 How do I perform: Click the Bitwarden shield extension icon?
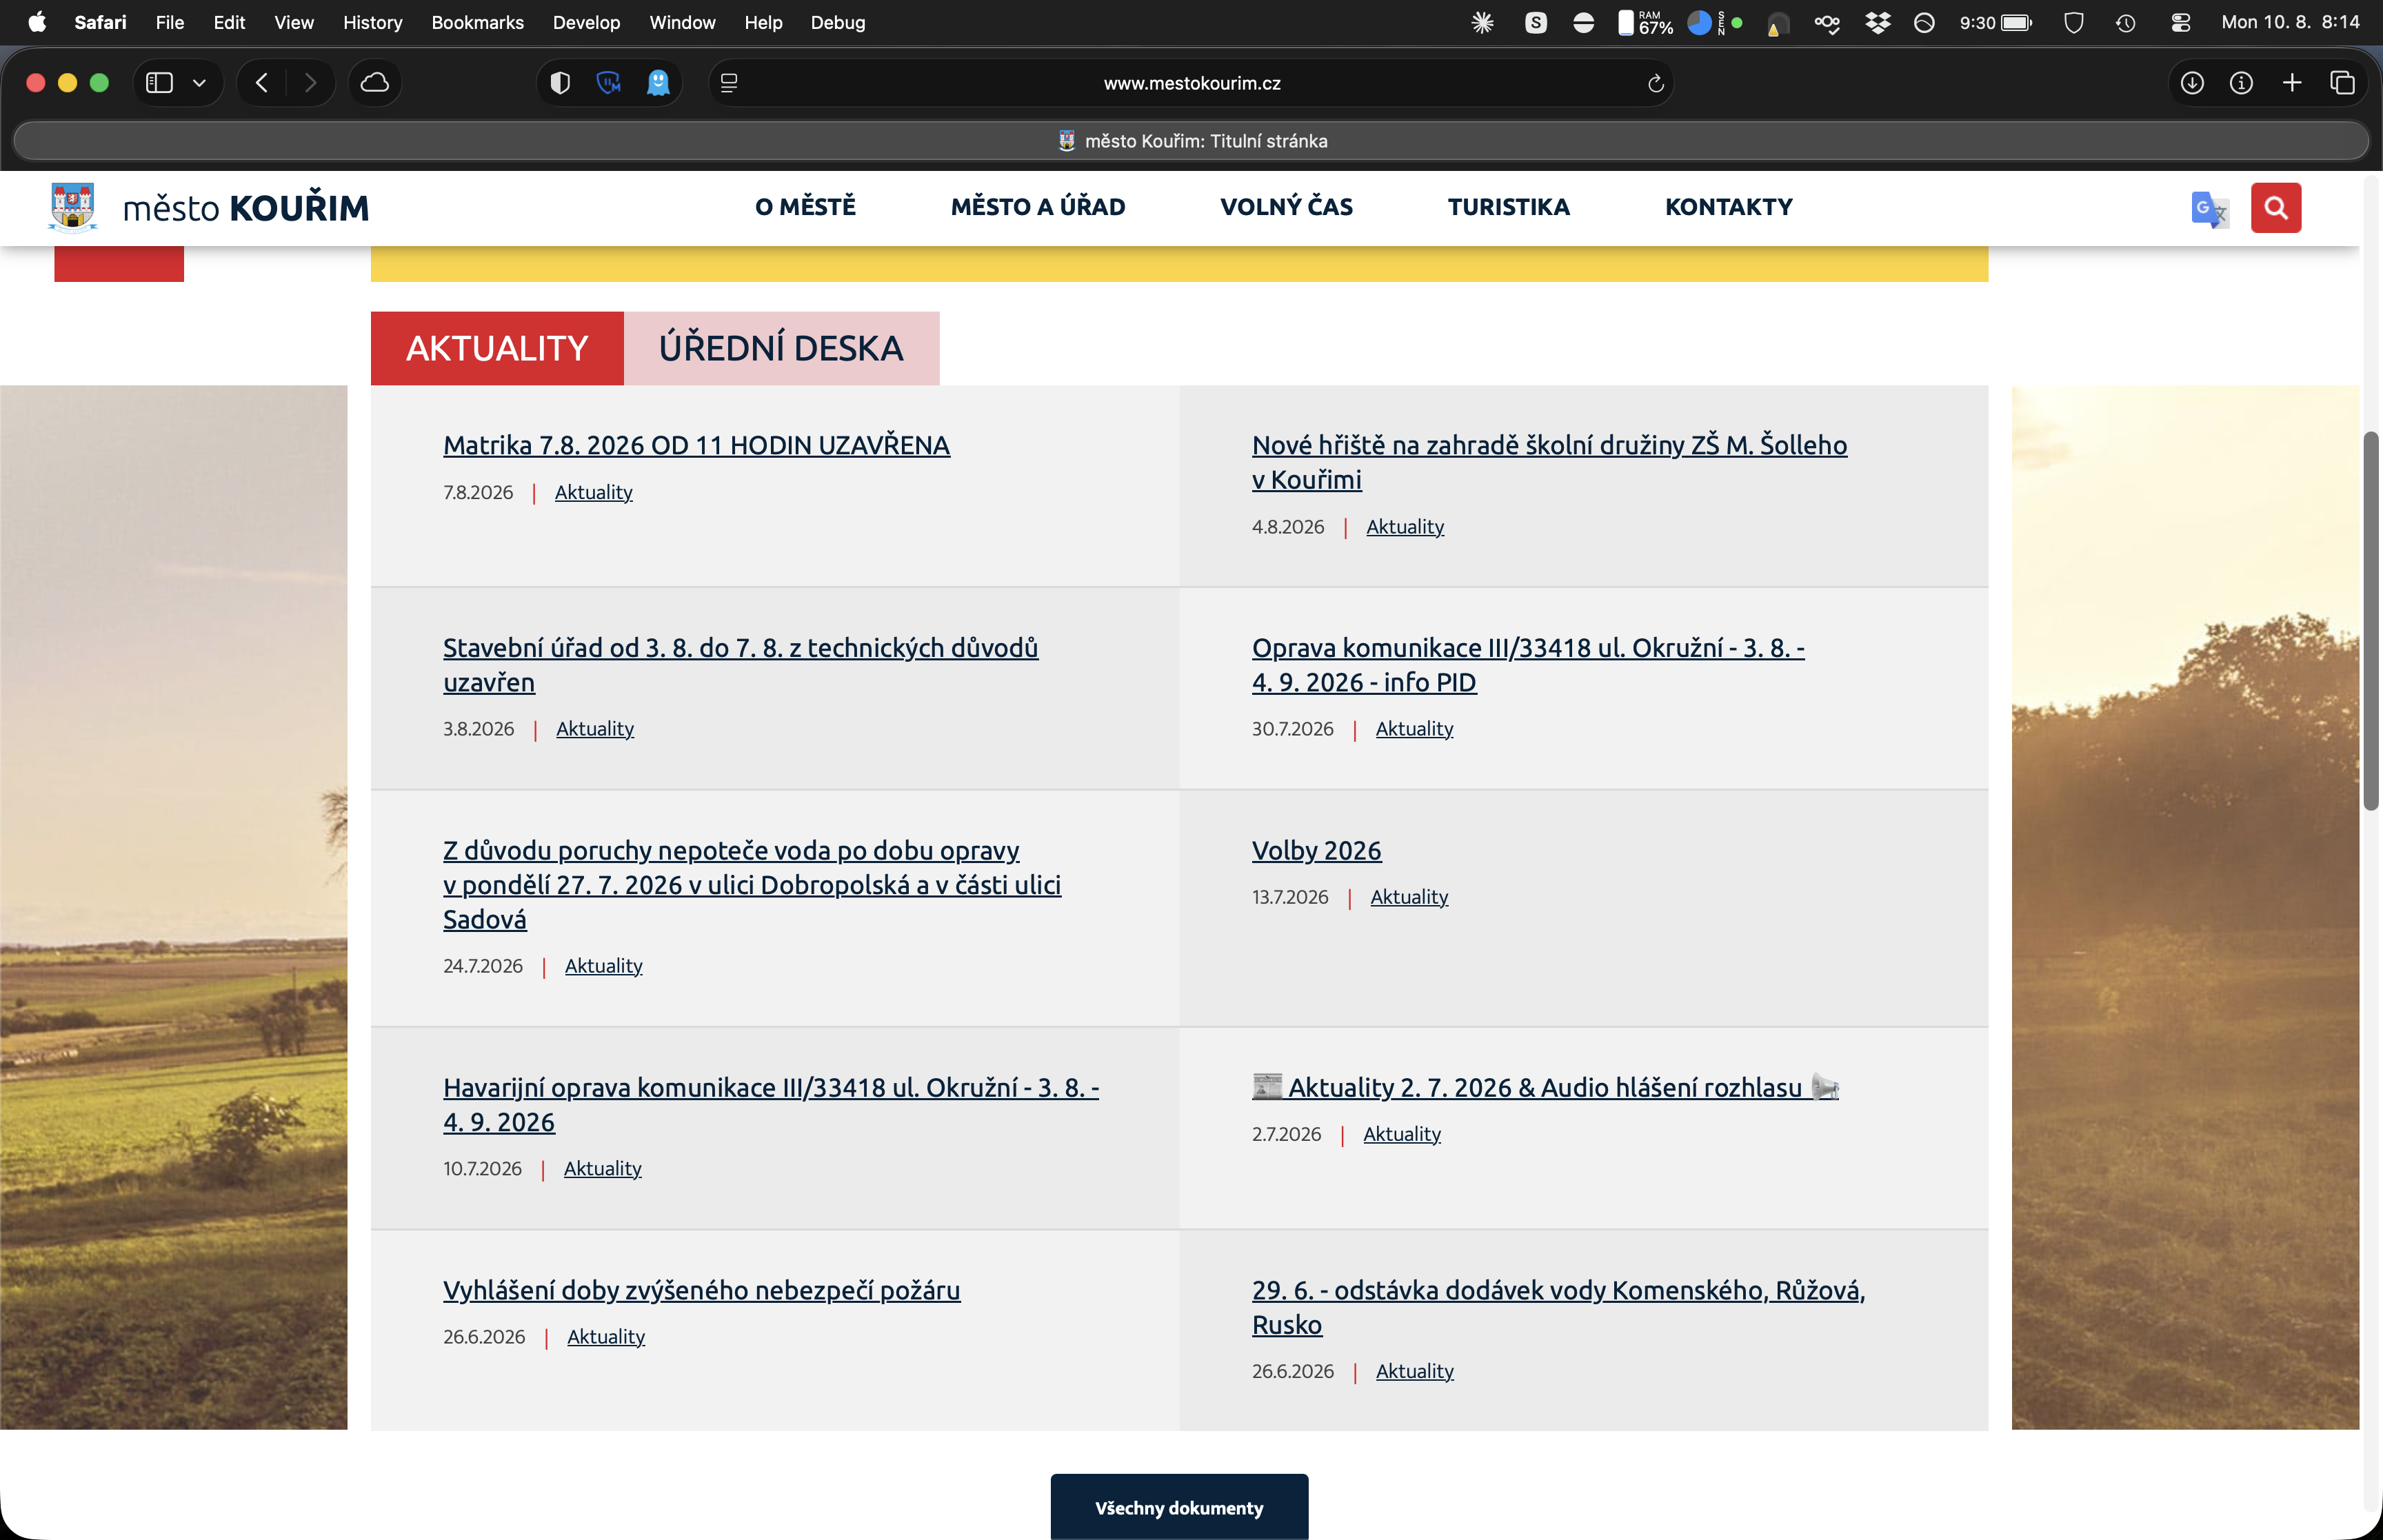tap(560, 83)
